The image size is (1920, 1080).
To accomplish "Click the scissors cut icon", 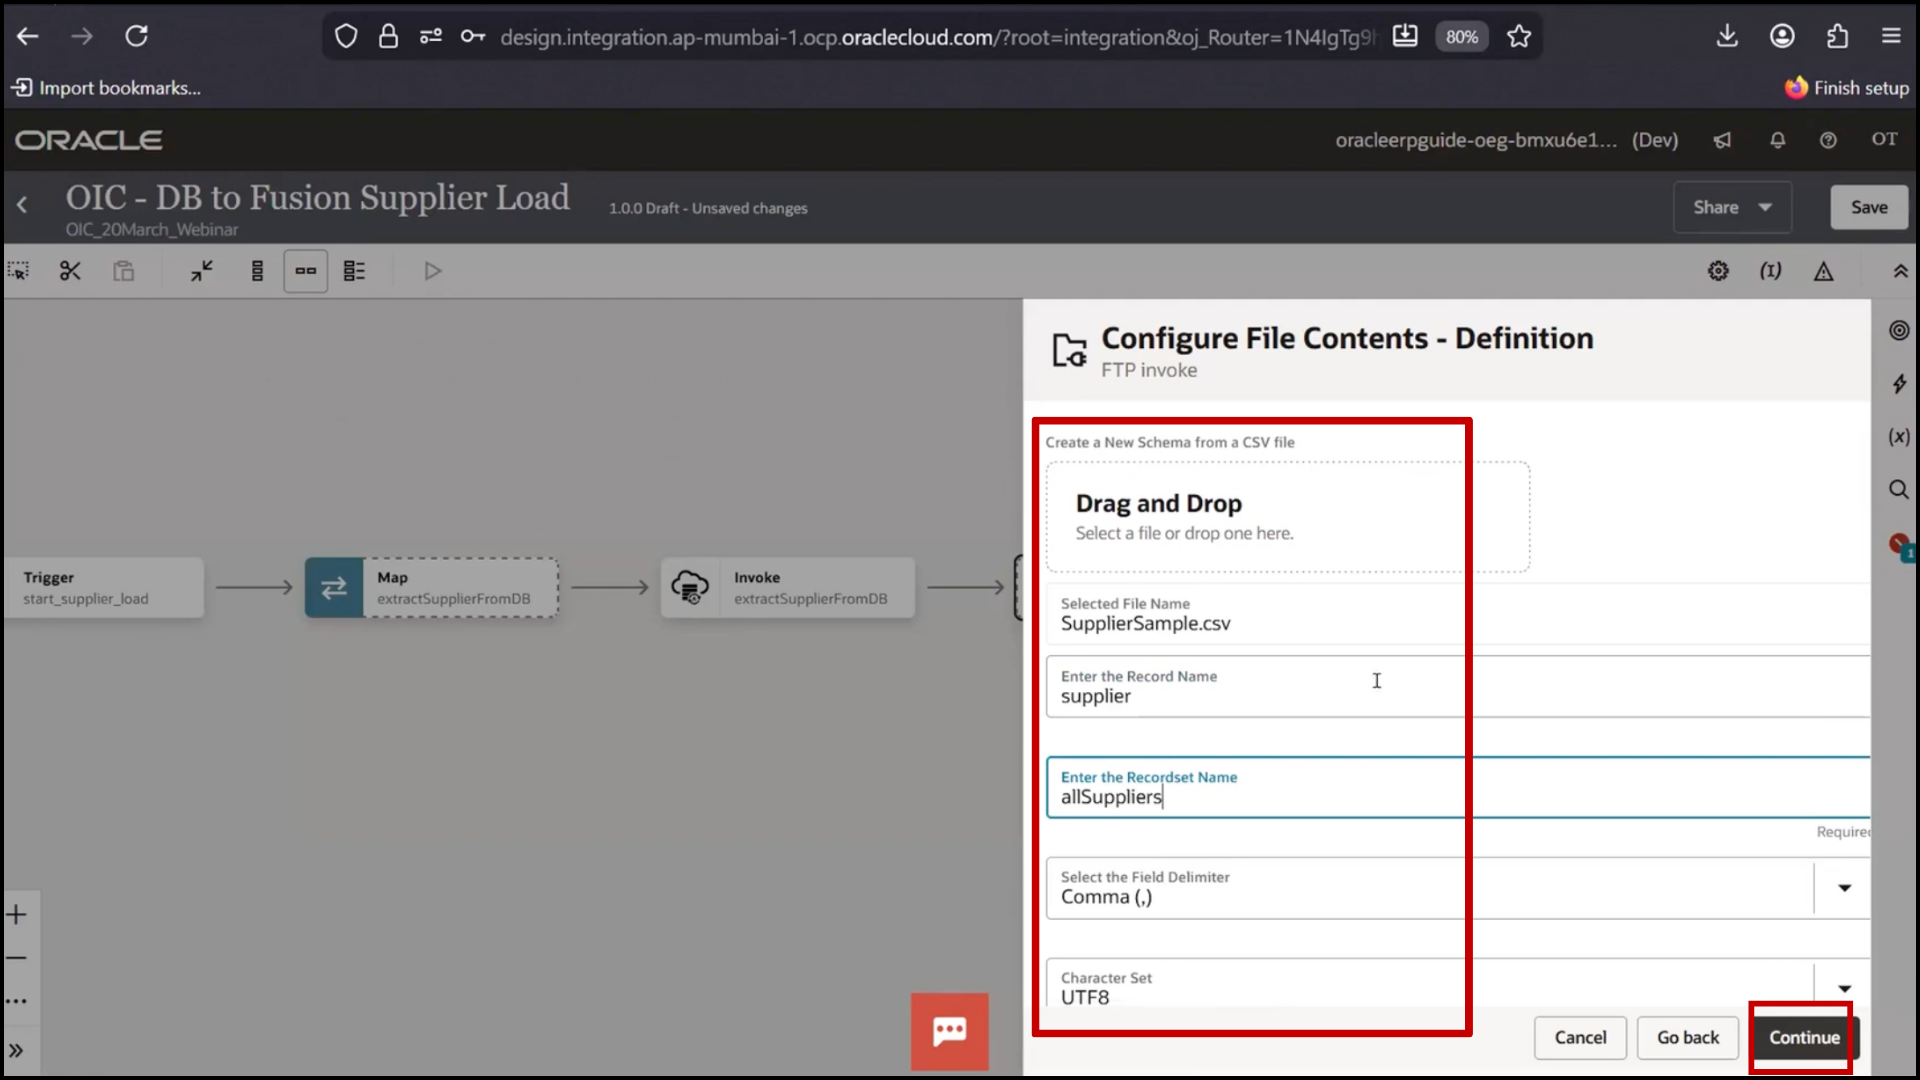I will click(70, 271).
